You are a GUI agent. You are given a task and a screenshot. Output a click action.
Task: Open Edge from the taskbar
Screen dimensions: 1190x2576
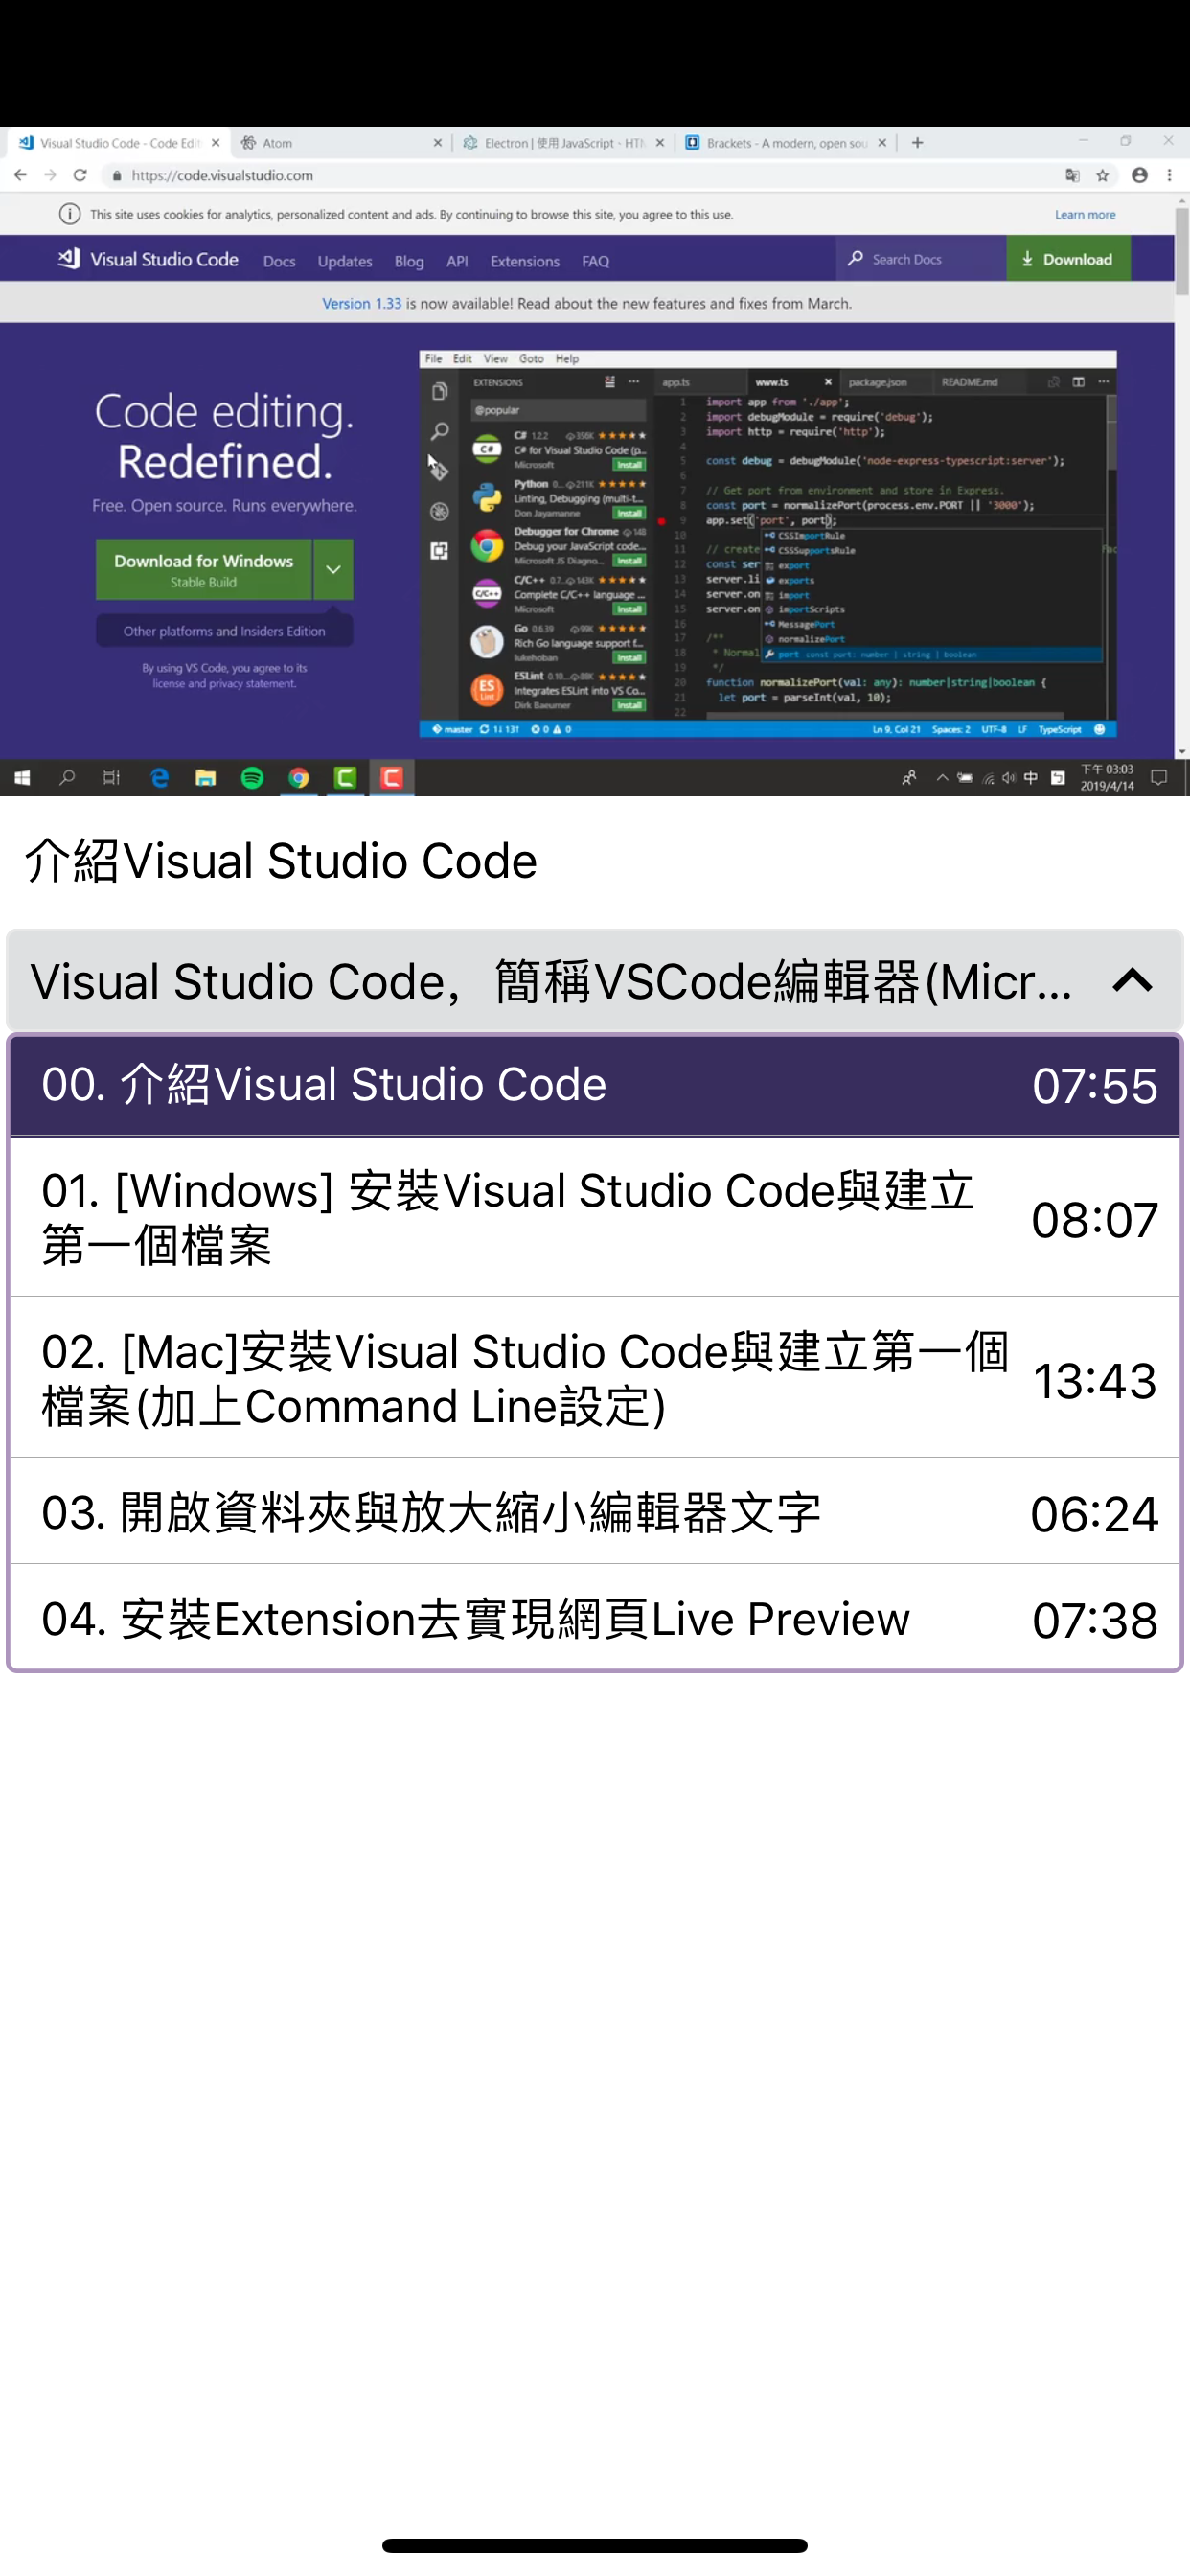(159, 778)
